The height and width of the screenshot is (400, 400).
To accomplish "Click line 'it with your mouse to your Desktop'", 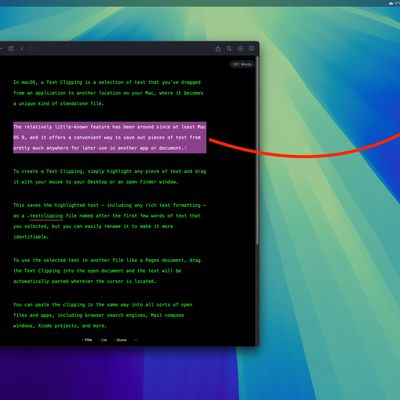I will pos(96,182).
